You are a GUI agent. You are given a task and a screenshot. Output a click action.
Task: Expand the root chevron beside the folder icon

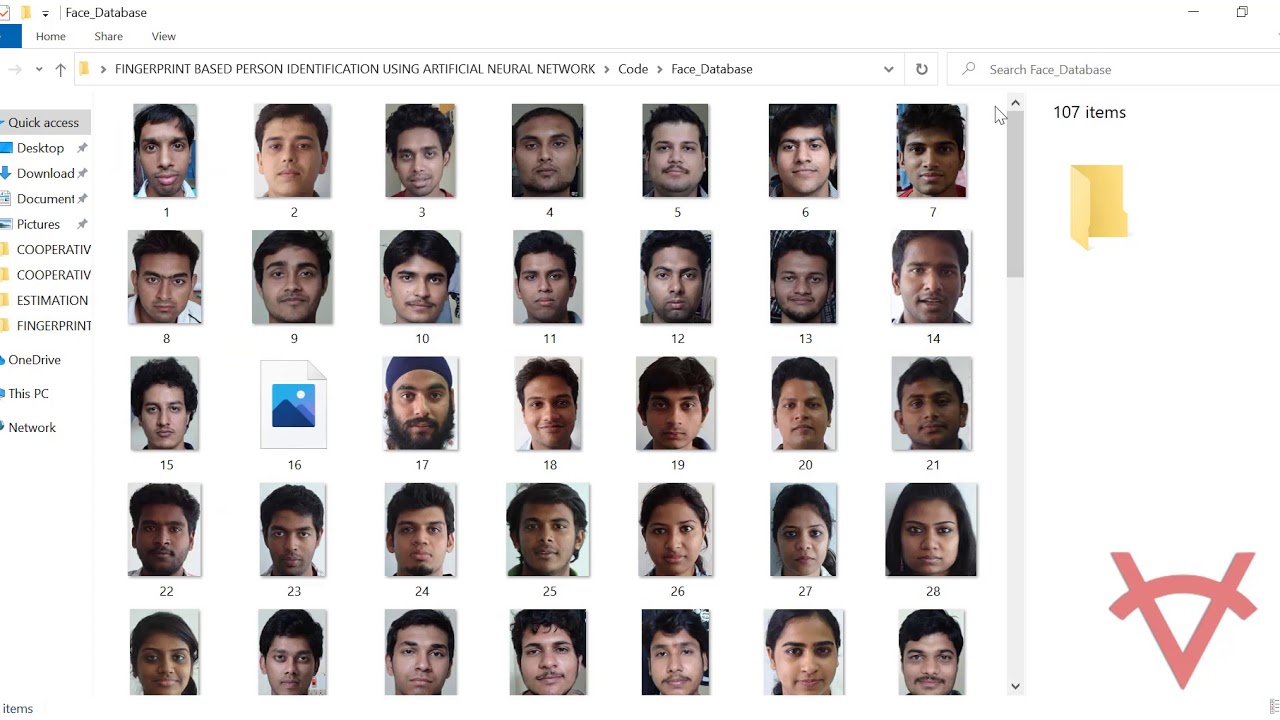[x=103, y=69]
